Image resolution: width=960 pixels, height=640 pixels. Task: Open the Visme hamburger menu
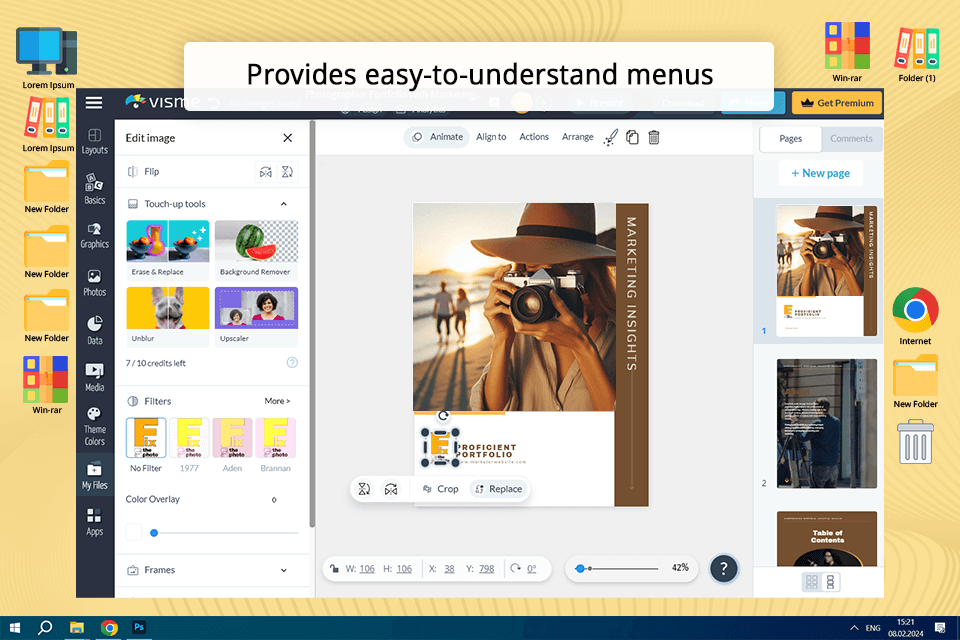click(x=94, y=102)
